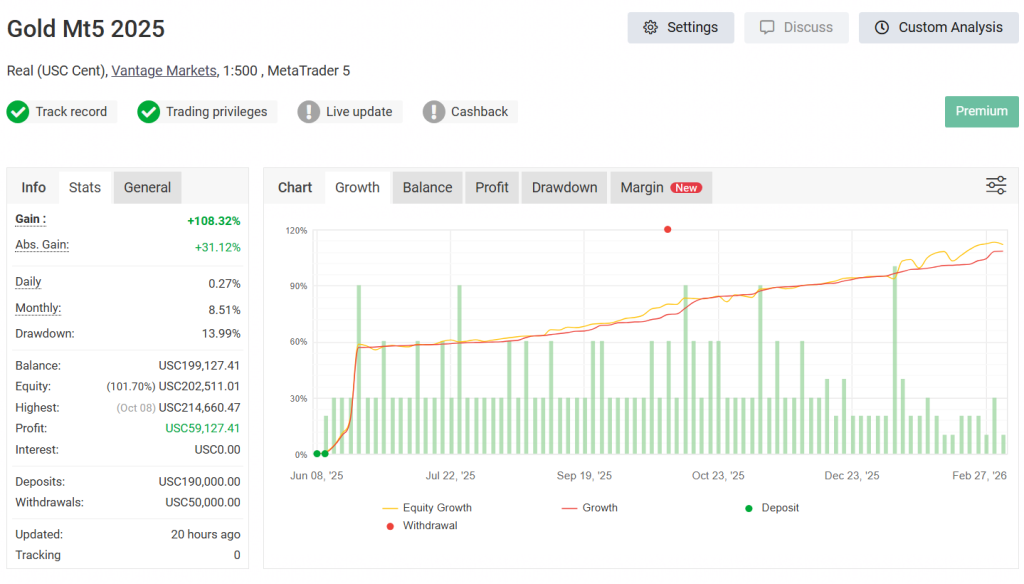Viewport: 1024px width, 584px height.
Task: Click the Trading privileges green checkmark icon
Action: point(149,112)
